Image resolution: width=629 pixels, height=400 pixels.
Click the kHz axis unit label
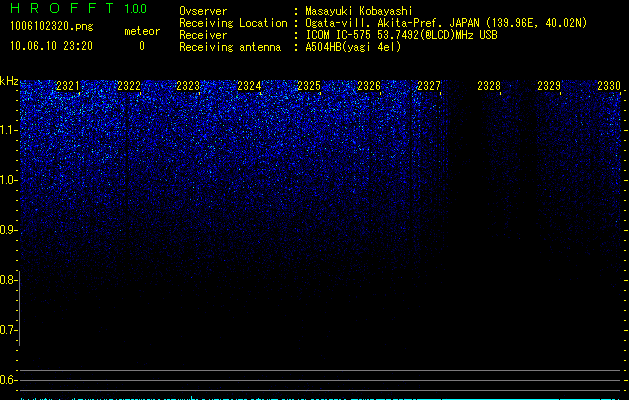click(9, 81)
